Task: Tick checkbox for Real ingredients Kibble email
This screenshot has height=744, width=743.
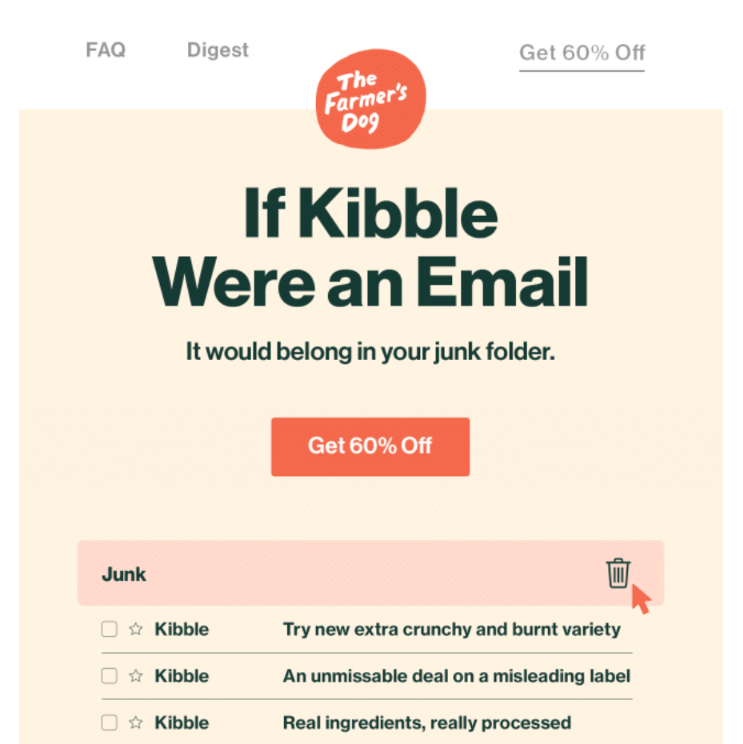Action: 109,723
